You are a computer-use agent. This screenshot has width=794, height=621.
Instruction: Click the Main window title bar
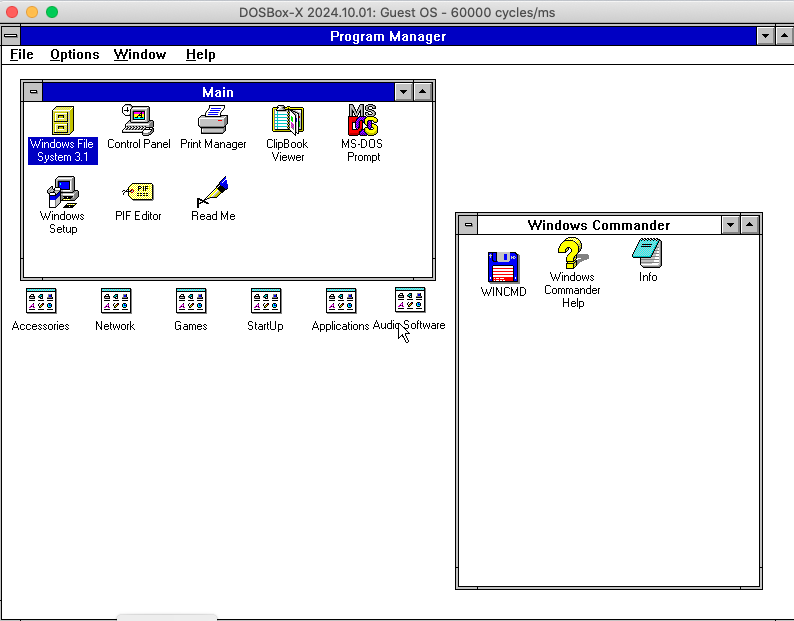pos(218,92)
